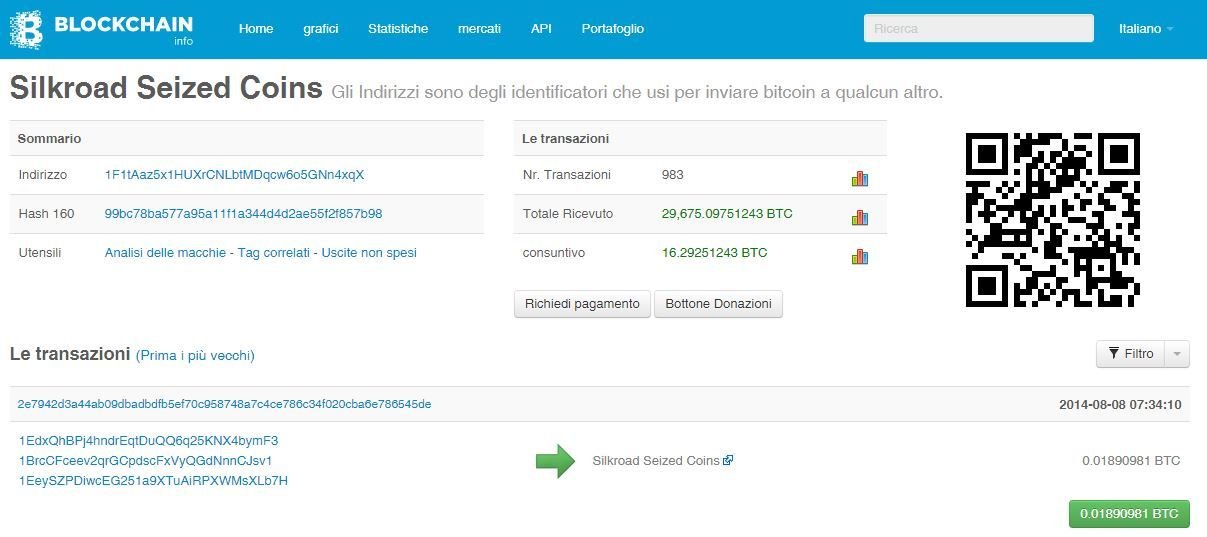Screen dimensions: 1207x537
Task: Click the Richiedi pagamento button
Action: click(582, 304)
